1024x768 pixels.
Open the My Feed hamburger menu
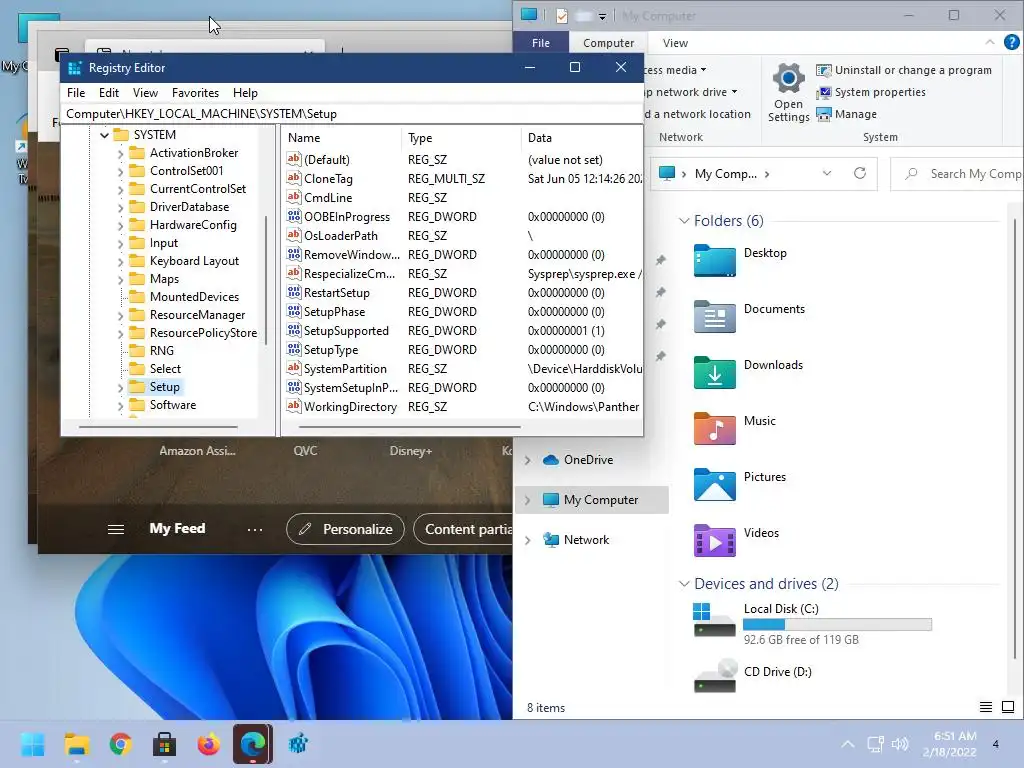pos(116,529)
